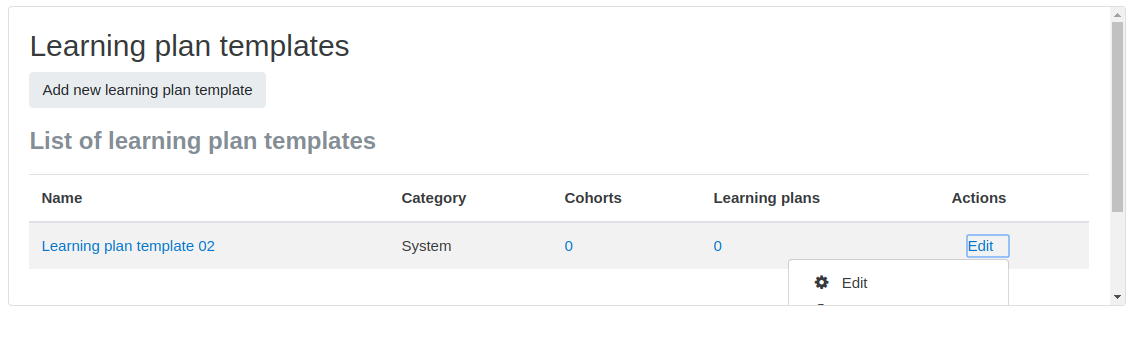1134x363 pixels.
Task: Click the scrollbar up arrow
Action: 1117,14
